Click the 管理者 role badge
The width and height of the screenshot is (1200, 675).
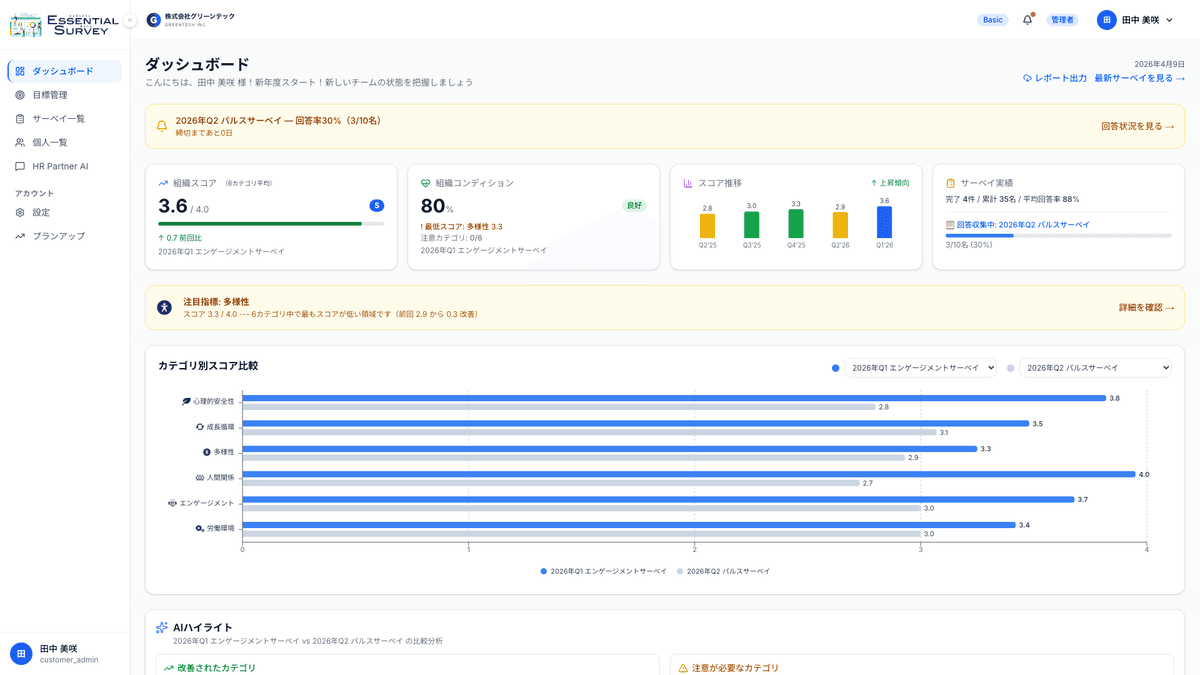point(1062,20)
